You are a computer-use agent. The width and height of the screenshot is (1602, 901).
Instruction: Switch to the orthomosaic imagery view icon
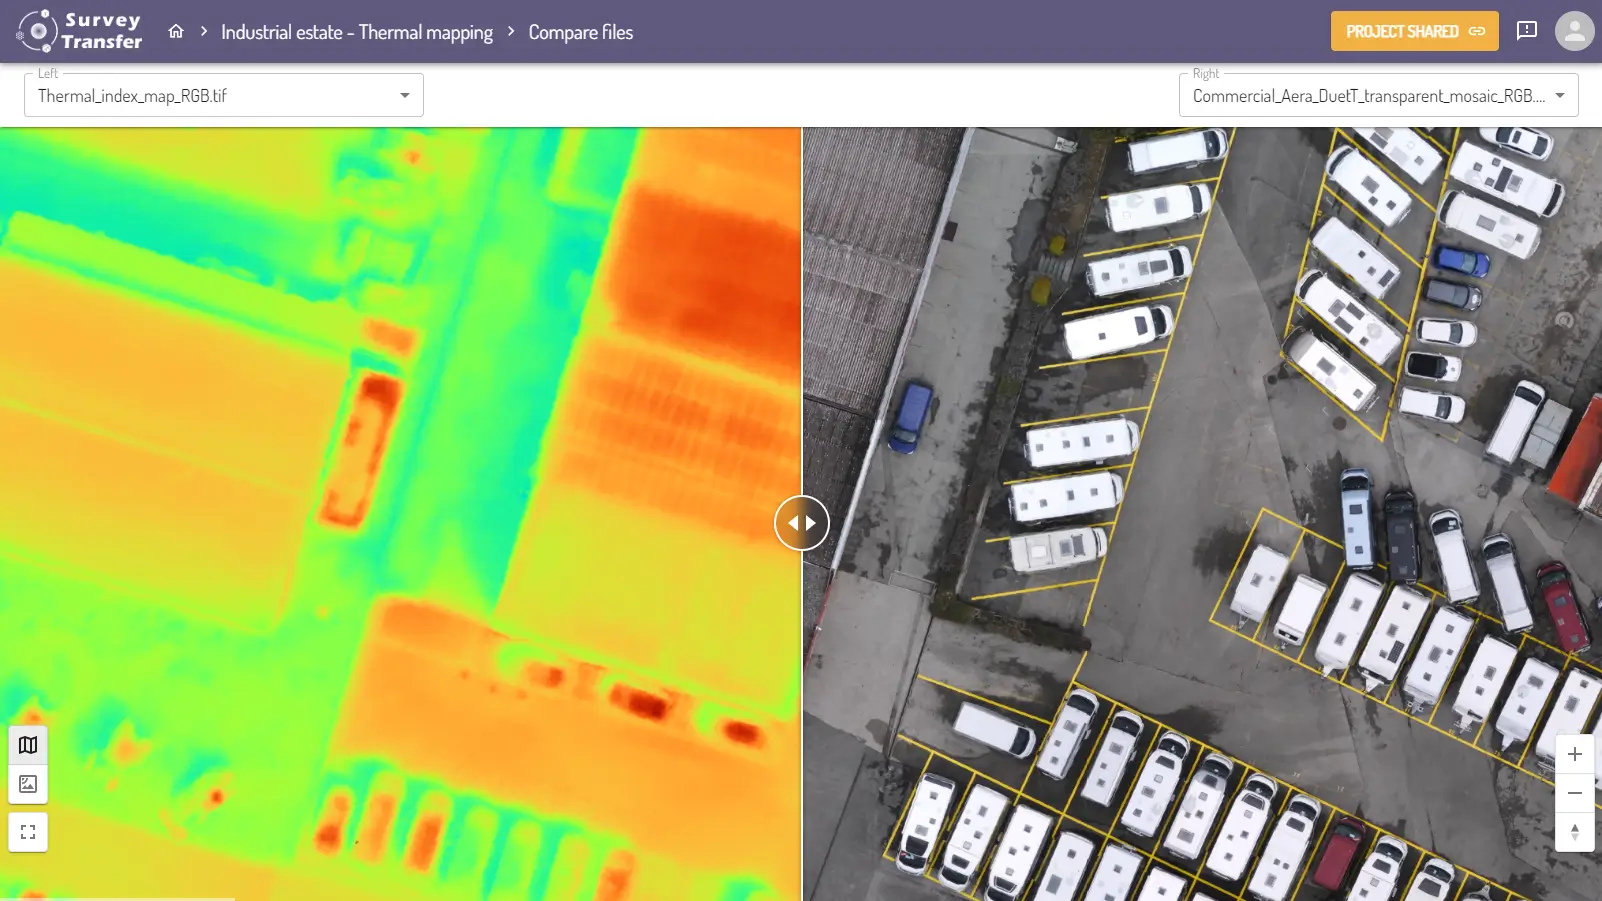click(x=27, y=784)
